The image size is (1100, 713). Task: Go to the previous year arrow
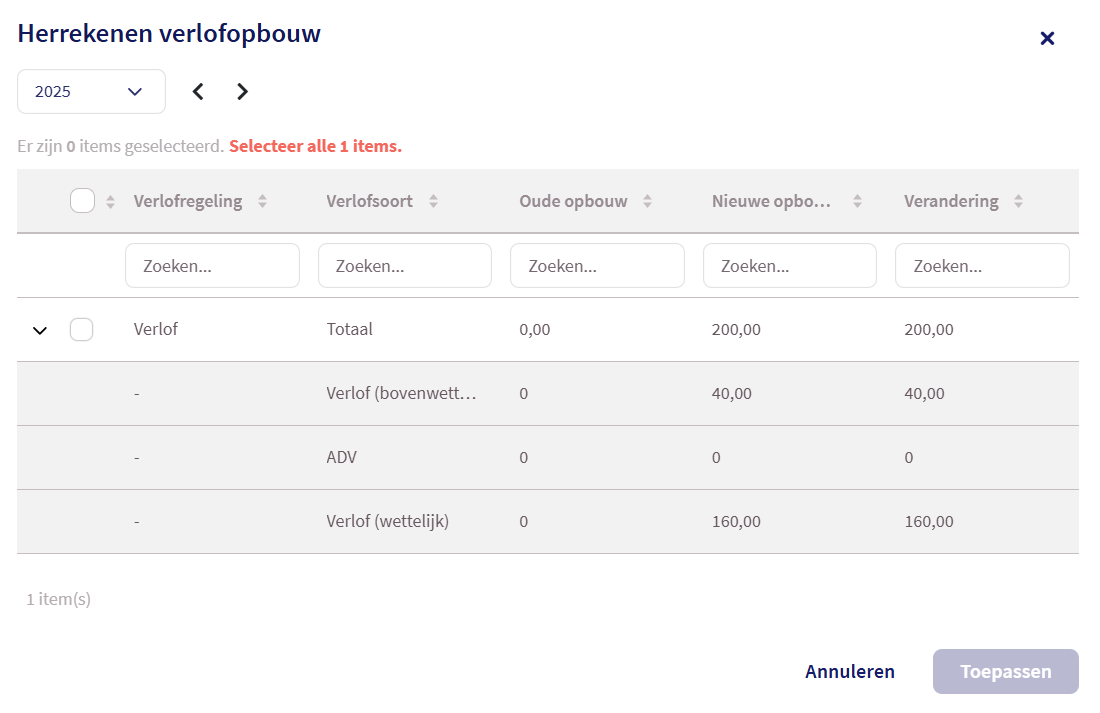point(198,92)
